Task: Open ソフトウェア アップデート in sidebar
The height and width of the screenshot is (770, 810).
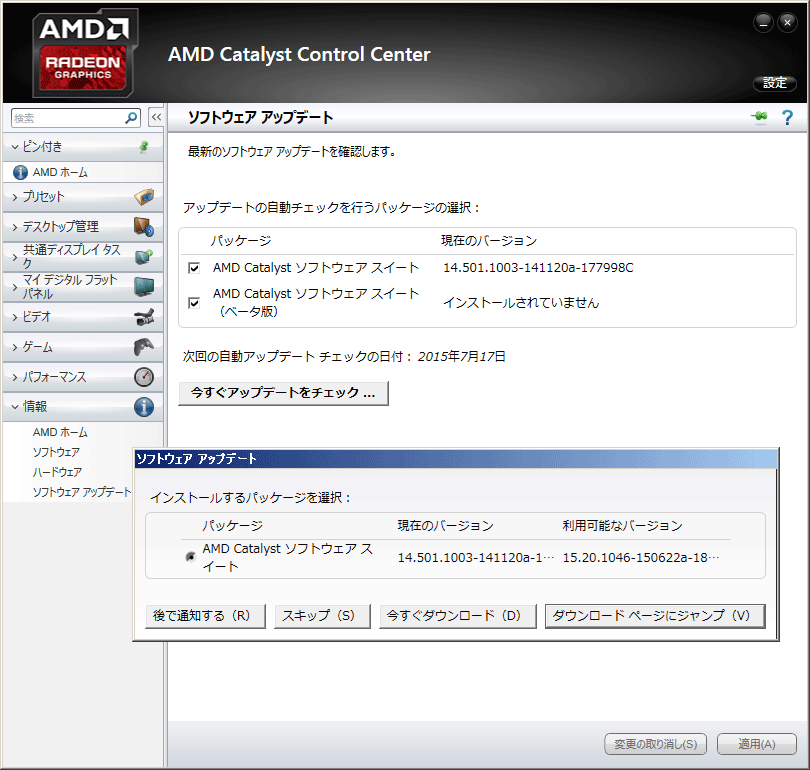Action: click(82, 492)
